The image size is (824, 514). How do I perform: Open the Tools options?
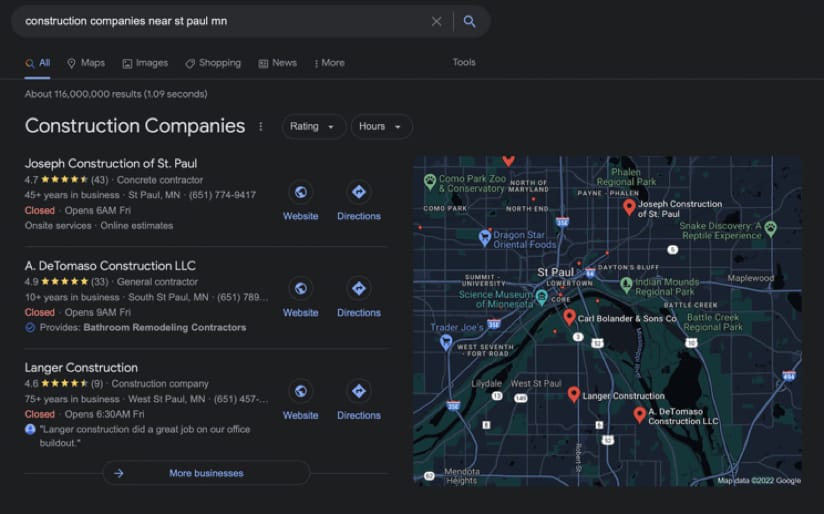coord(464,62)
